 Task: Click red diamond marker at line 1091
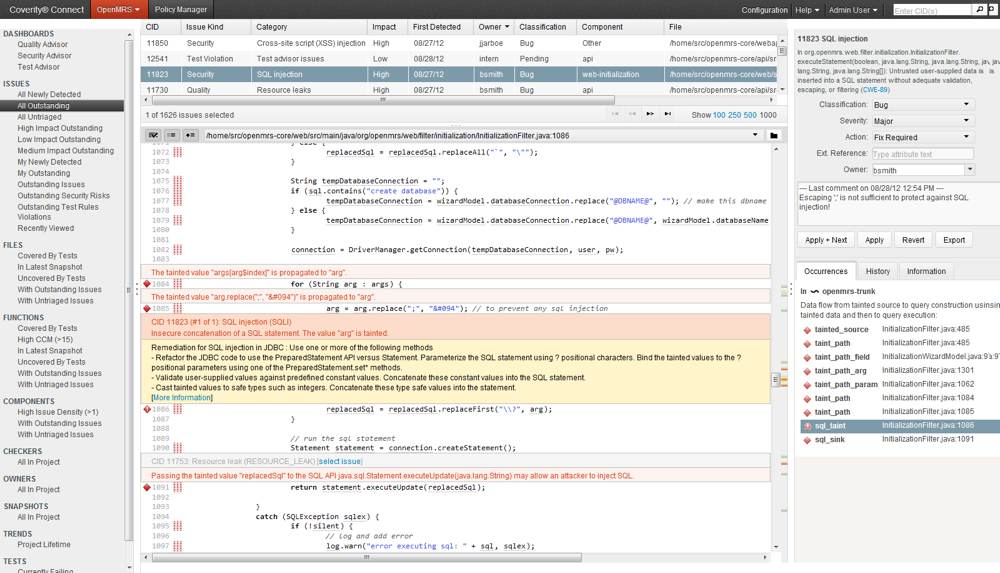click(x=147, y=488)
